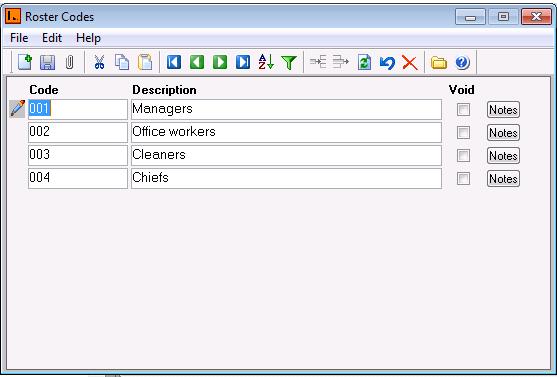Click the blue undo arrow icon
557x377 pixels.
coord(387,63)
